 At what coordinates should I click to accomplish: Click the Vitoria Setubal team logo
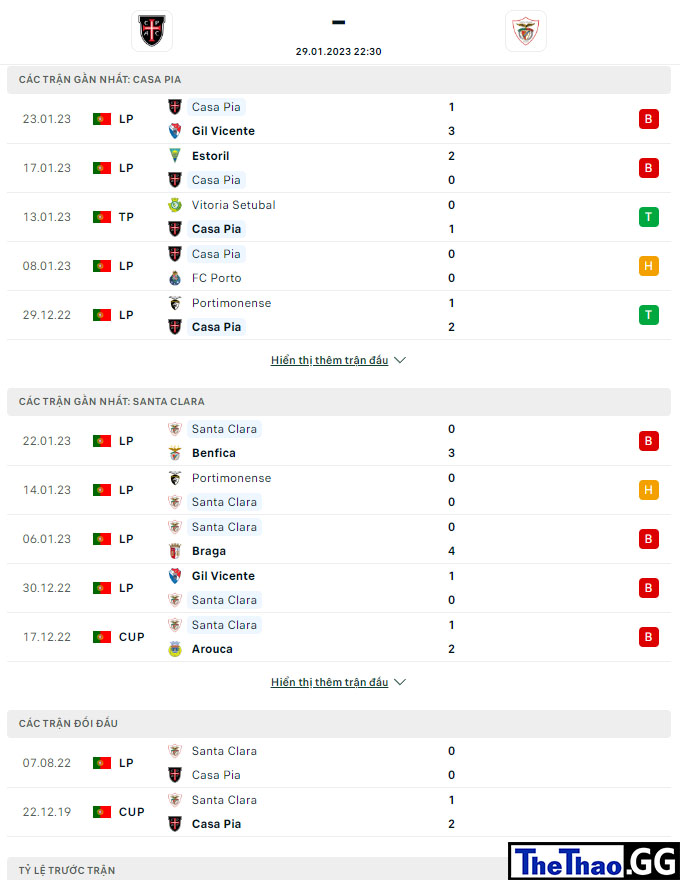click(x=175, y=205)
